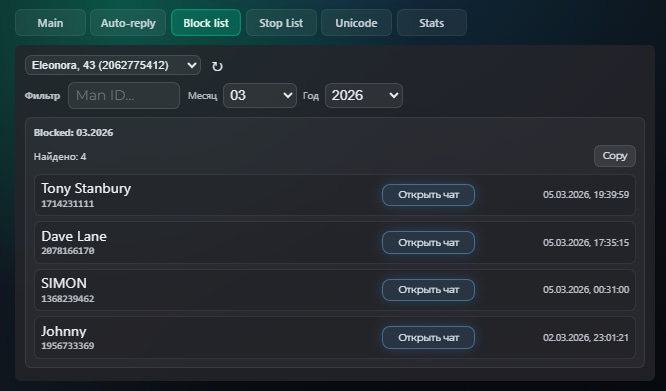Click timestamp 02.03.2026, 23:01:21
666x391 pixels.
pos(586,338)
